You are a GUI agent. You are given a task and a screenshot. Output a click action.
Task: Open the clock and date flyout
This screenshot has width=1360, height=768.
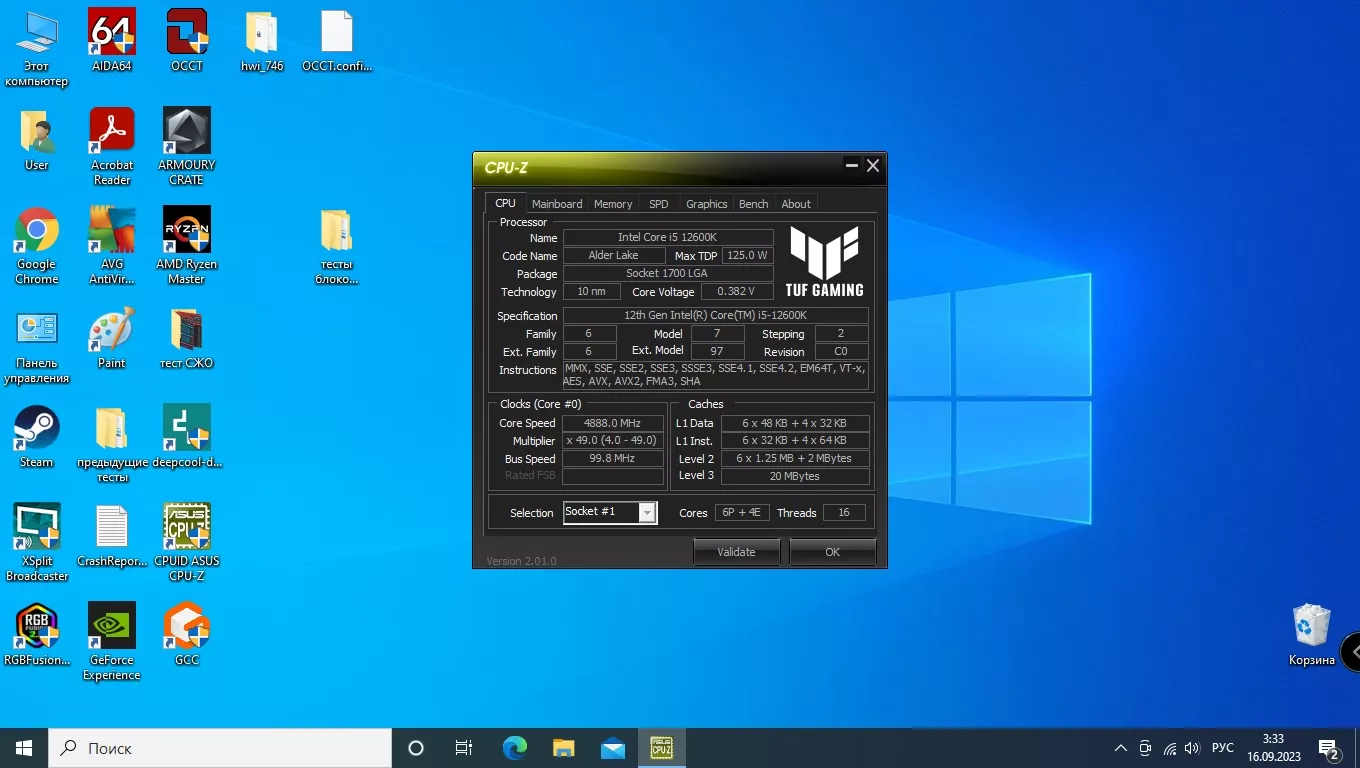(1272, 748)
